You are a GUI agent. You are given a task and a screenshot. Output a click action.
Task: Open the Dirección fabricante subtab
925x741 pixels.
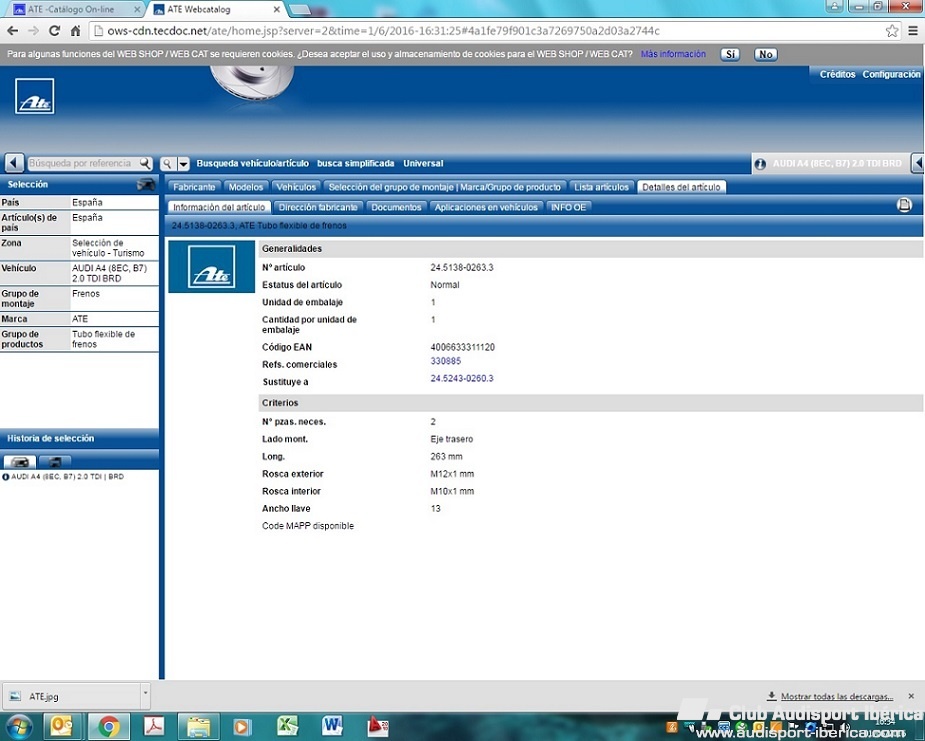[x=318, y=207]
